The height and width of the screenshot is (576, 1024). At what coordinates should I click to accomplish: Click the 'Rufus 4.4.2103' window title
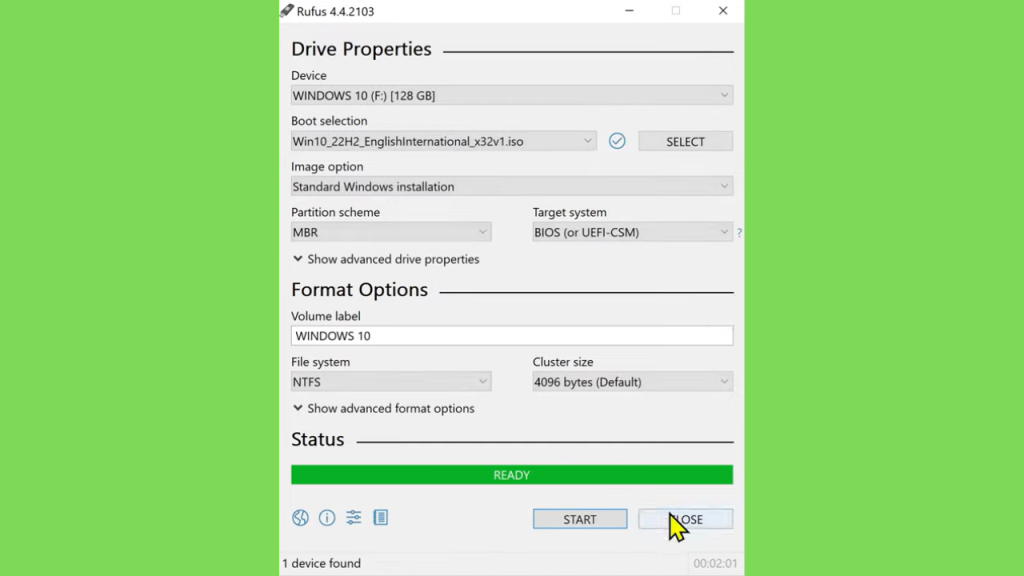click(335, 11)
